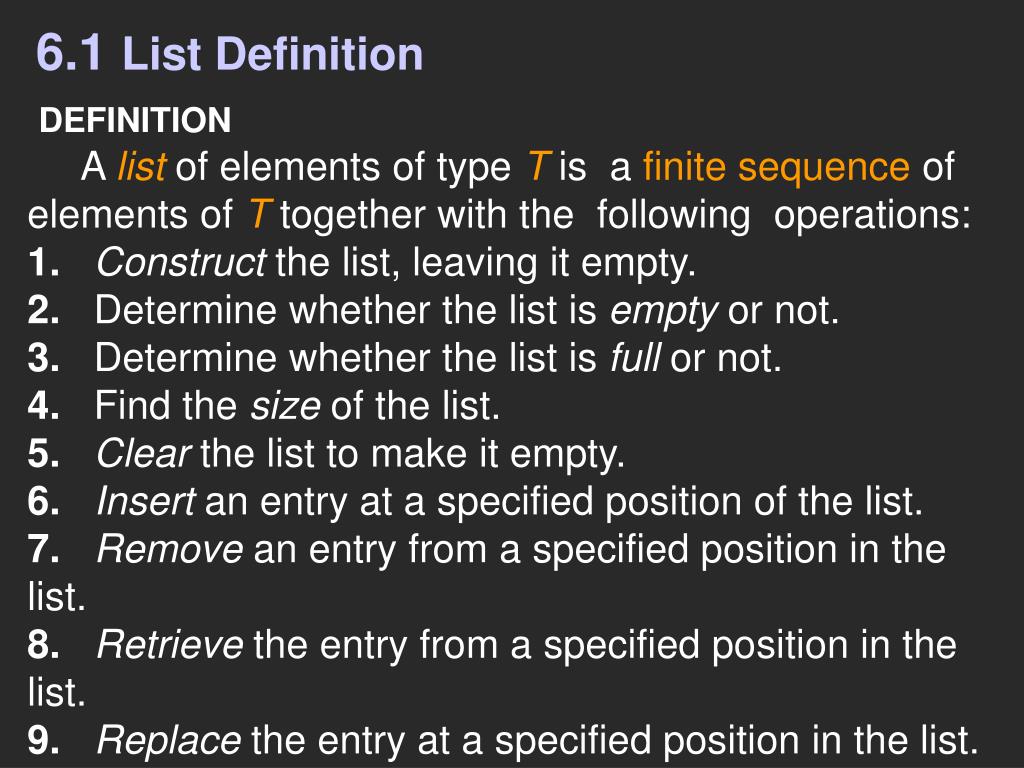Click the orange 'finite sequence' phrase
The image size is (1024, 768).
point(776,168)
